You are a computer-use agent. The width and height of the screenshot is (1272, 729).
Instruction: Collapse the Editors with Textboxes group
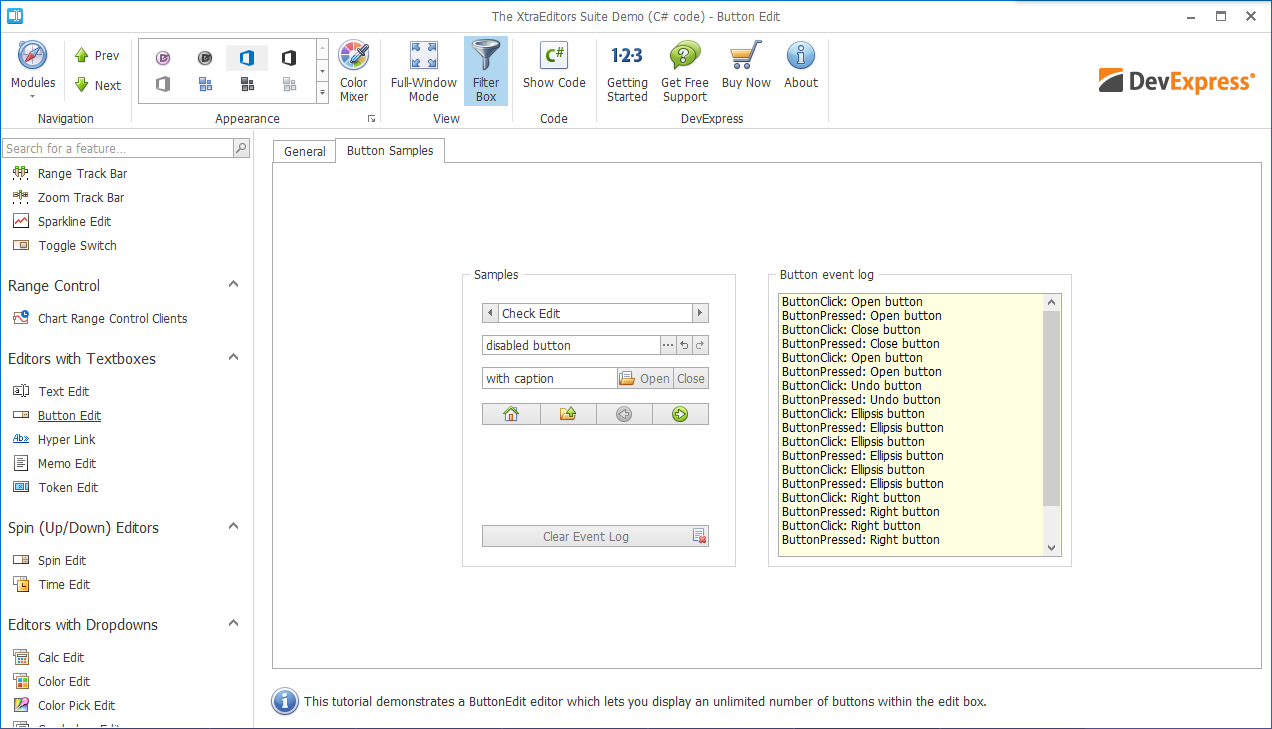click(234, 358)
